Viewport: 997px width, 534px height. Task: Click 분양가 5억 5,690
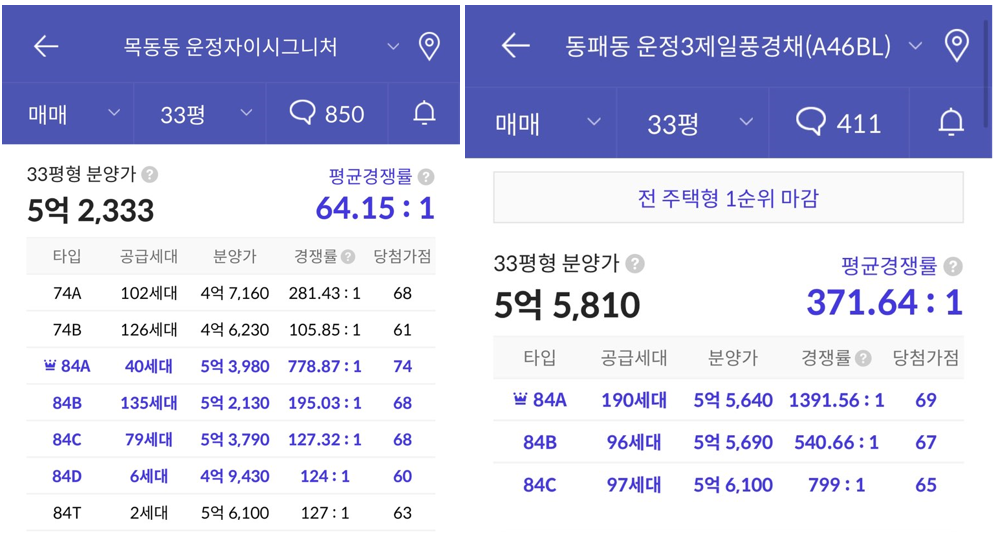[x=733, y=442]
